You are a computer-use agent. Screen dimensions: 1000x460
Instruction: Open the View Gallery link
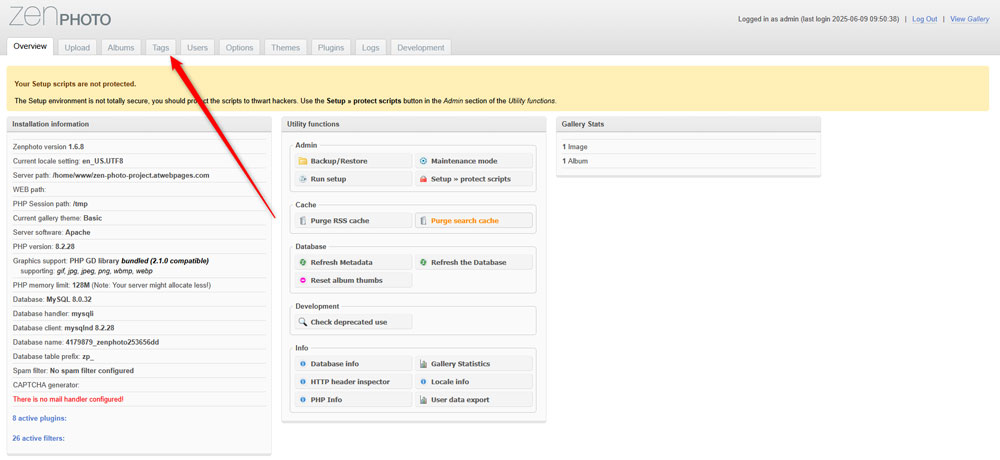coord(969,19)
